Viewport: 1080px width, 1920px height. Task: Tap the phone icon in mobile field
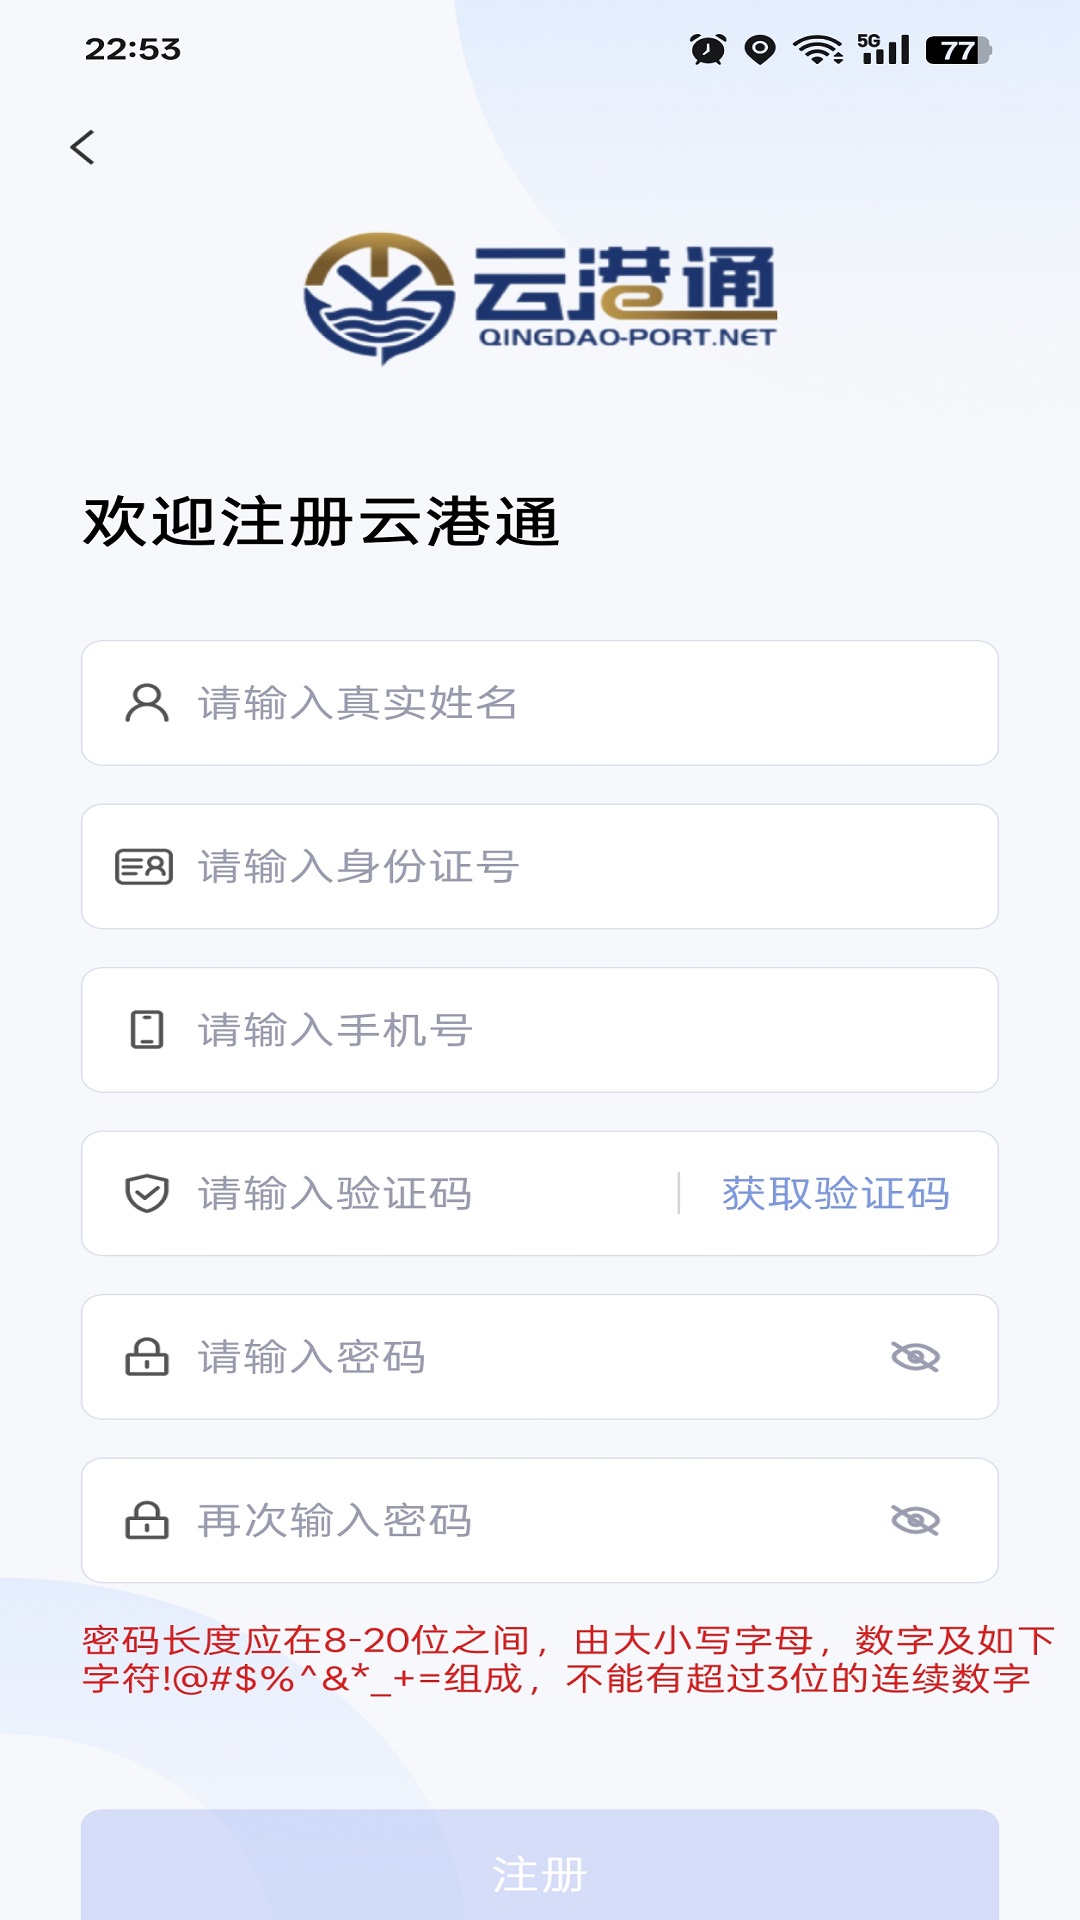point(147,1030)
